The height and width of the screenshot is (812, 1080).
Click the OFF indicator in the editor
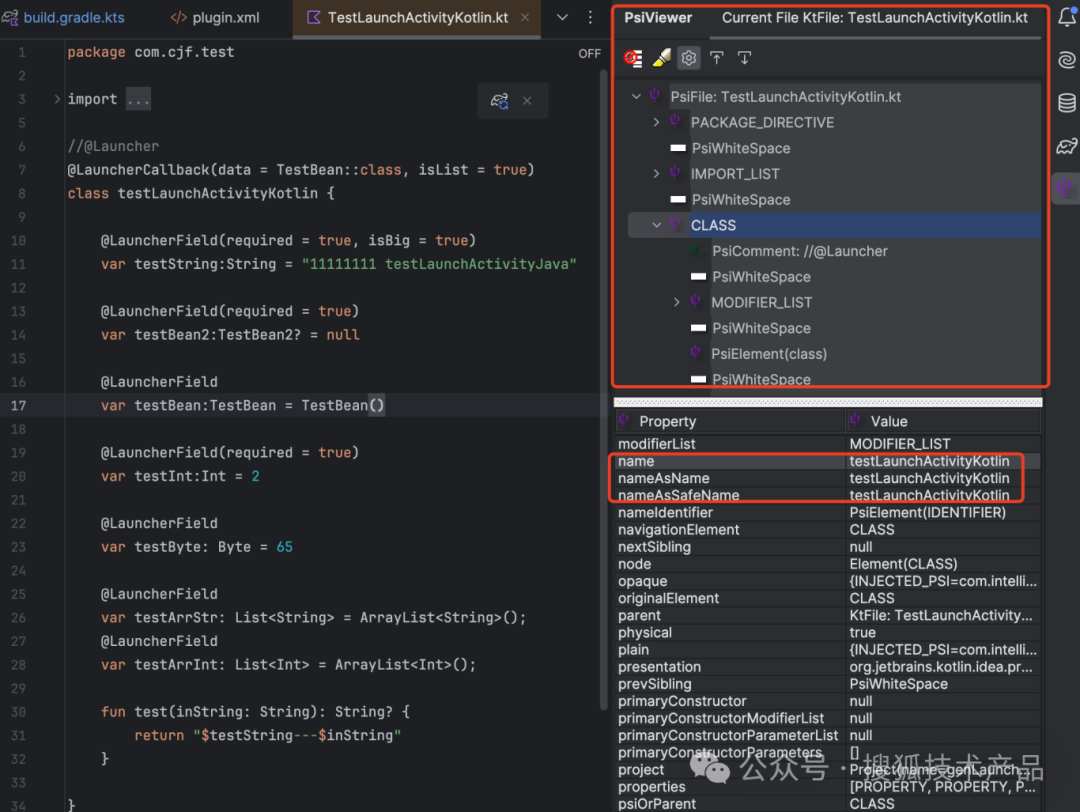click(x=590, y=54)
